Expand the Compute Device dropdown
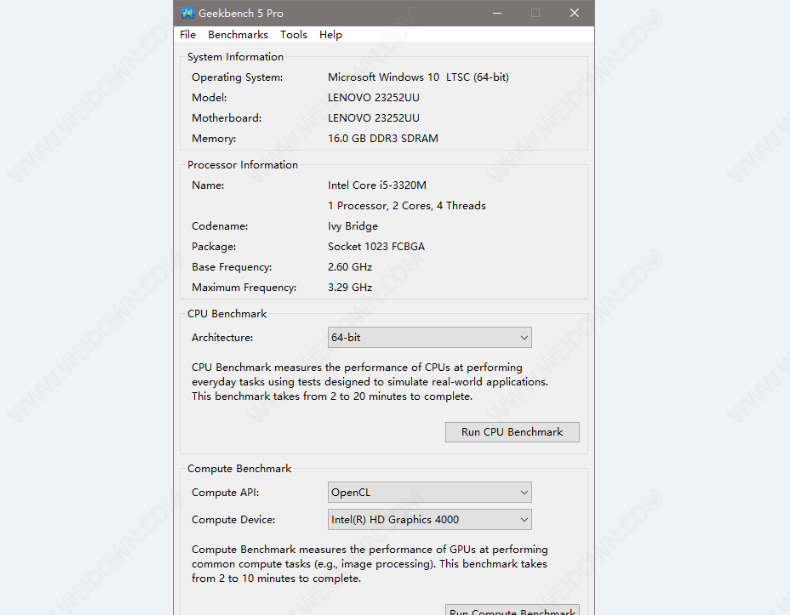The height and width of the screenshot is (615, 790). [430, 519]
